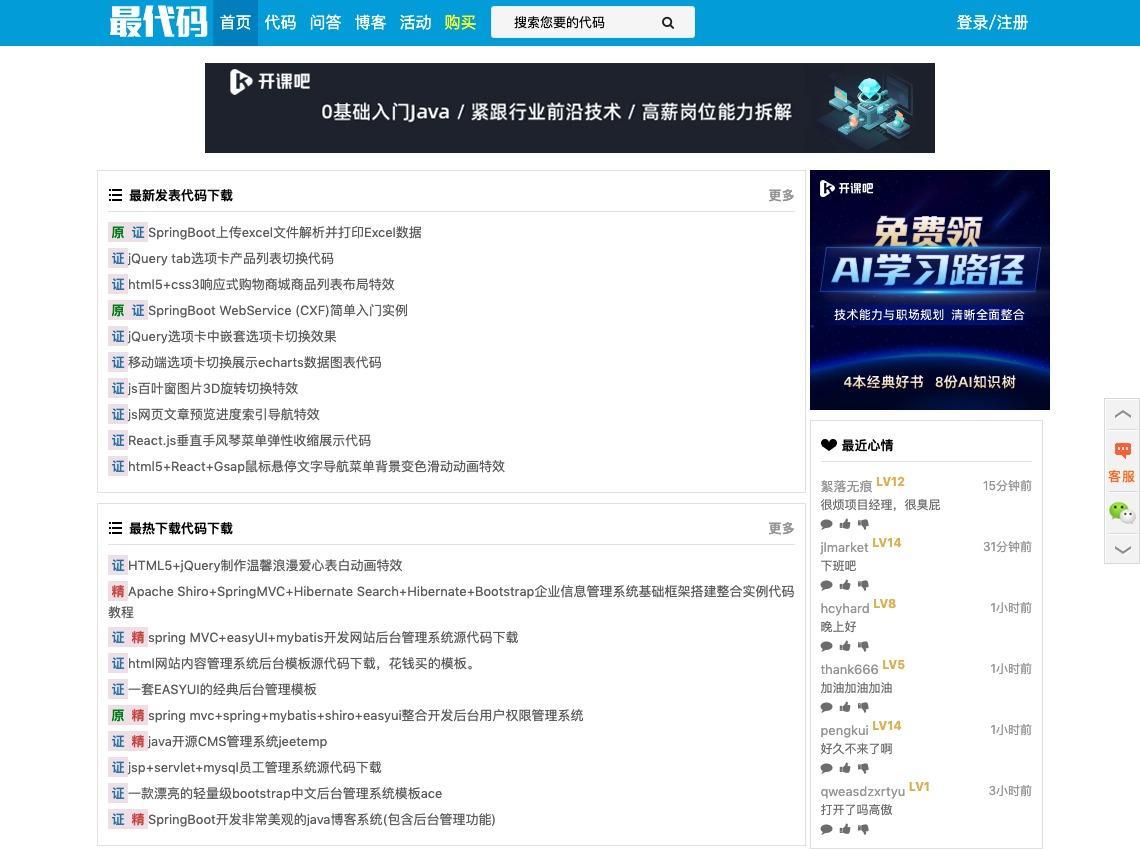Click the comment bubble under 繁落无痕's mood
The height and width of the screenshot is (850, 1140).
click(x=827, y=524)
